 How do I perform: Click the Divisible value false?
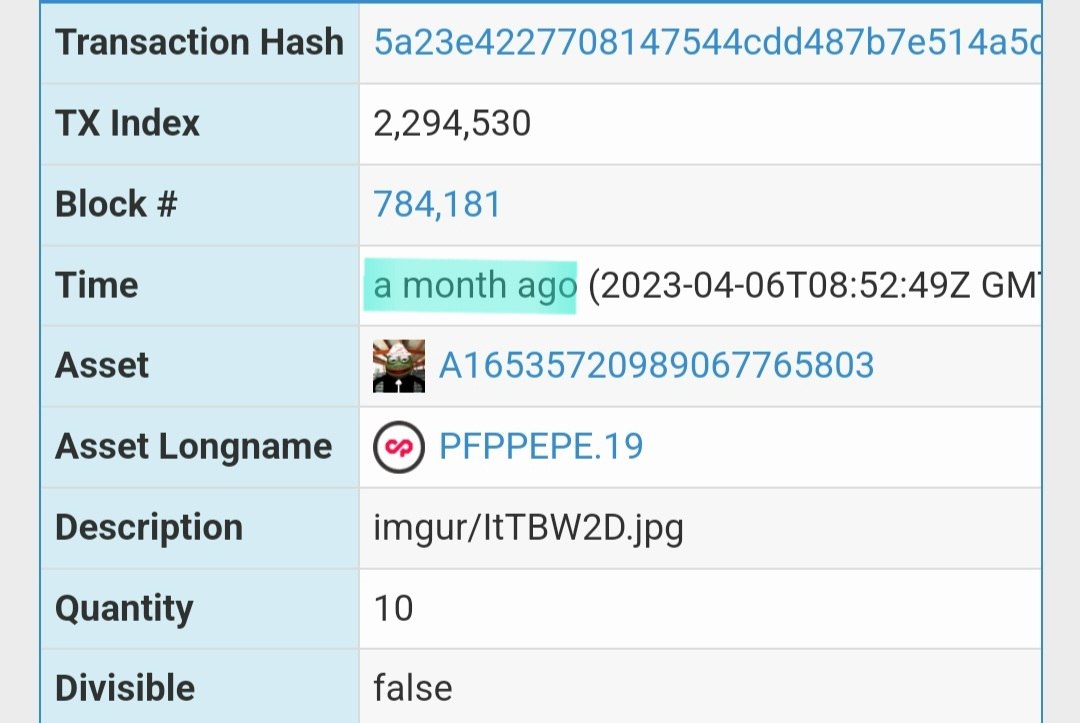pyautogui.click(x=413, y=689)
